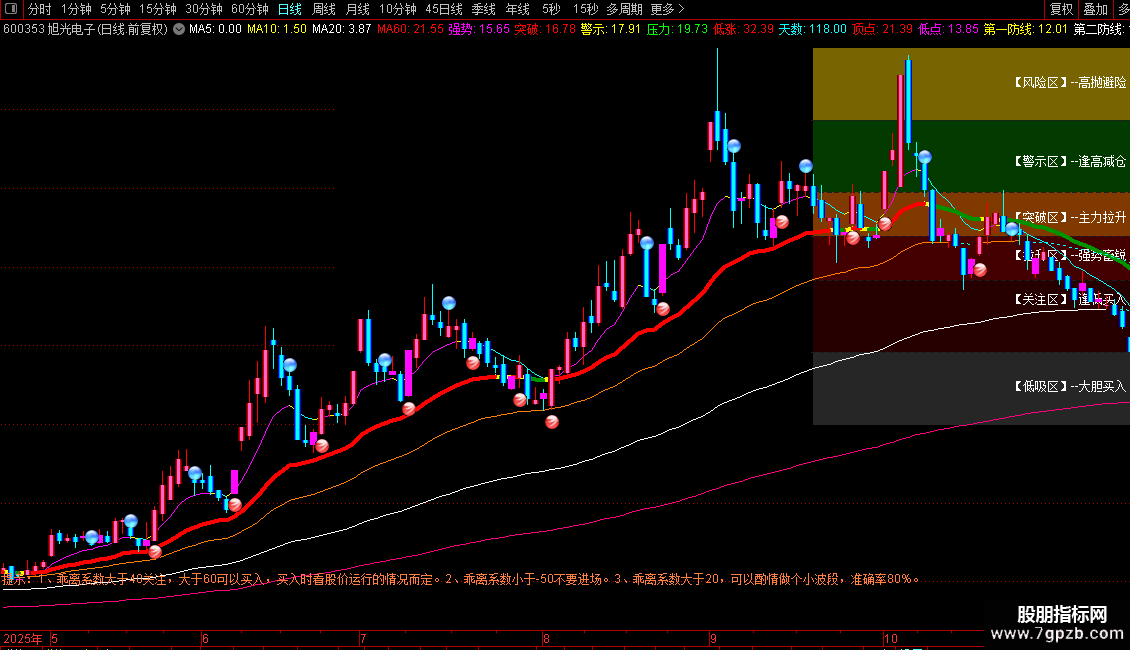Screen dimensions: 1130x650
Task: Click the 【低吸区】--大胆买入 zone label
Action: (x=1071, y=386)
